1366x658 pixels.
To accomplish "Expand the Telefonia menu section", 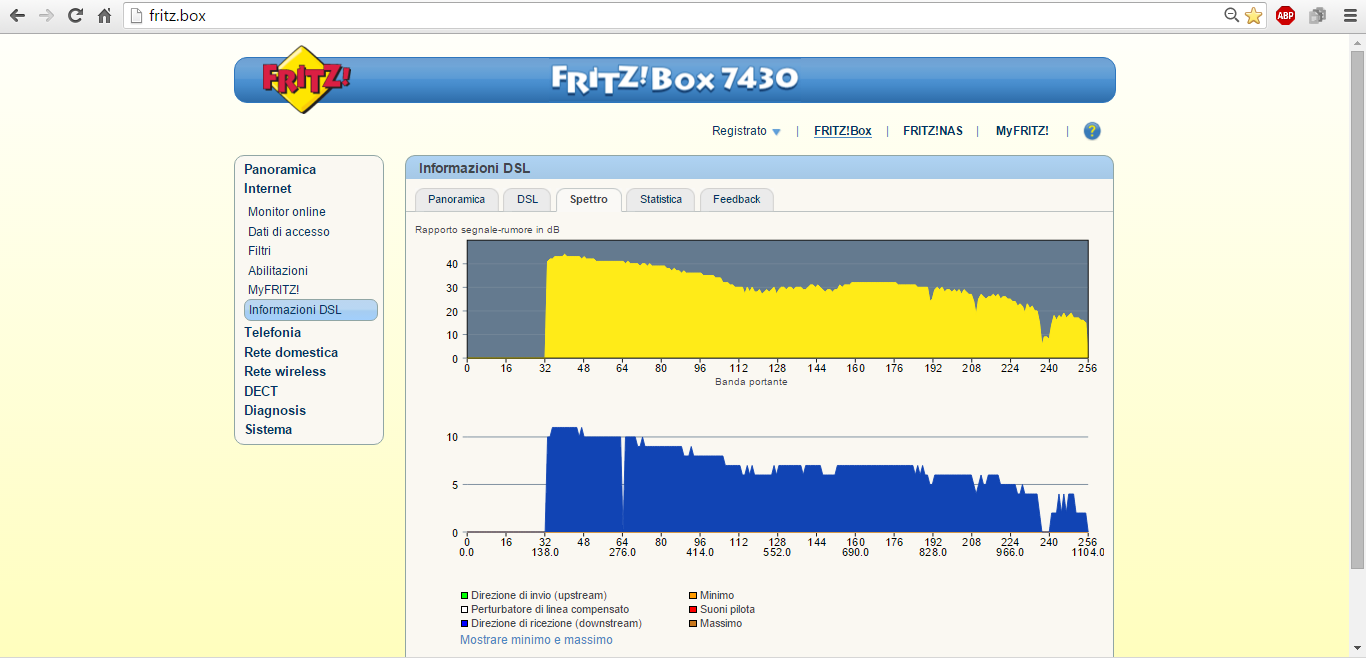I will point(272,332).
